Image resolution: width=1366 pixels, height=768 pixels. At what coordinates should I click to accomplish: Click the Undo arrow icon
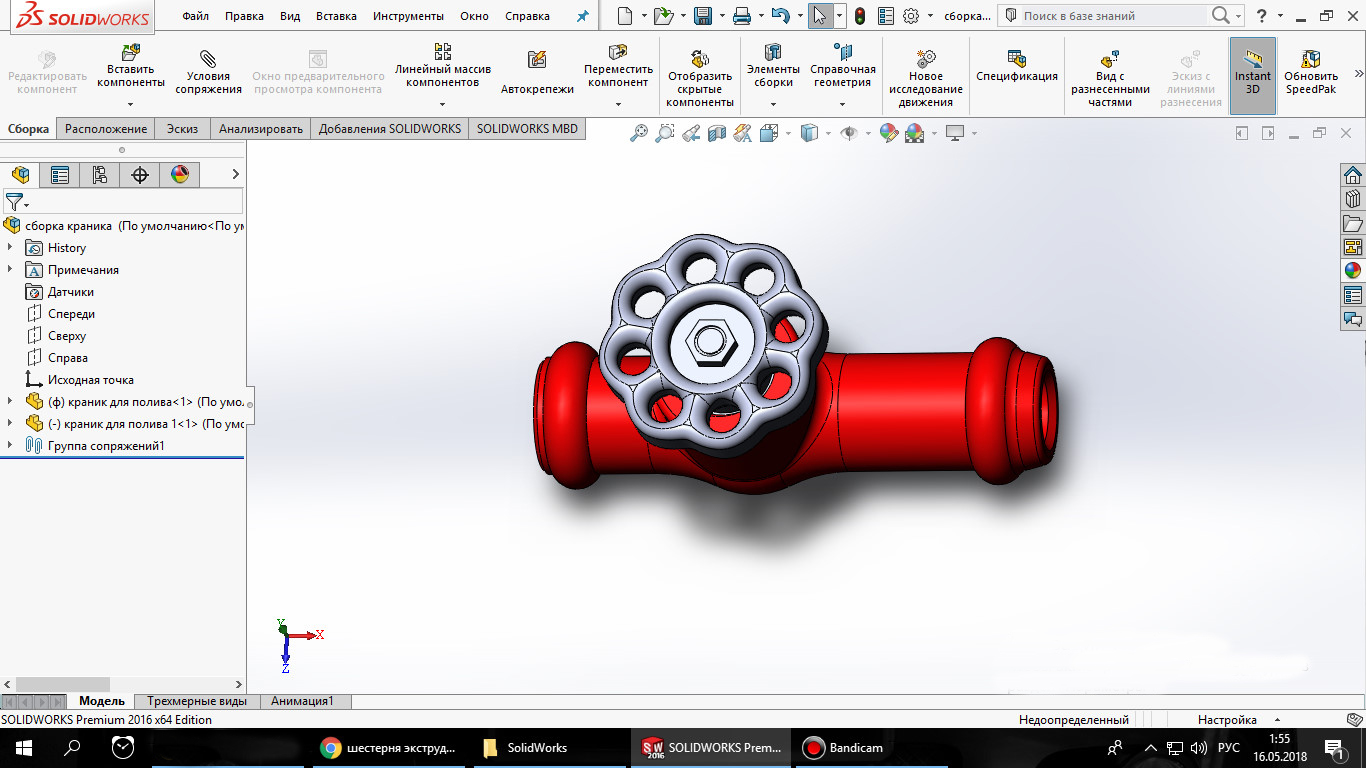point(781,16)
